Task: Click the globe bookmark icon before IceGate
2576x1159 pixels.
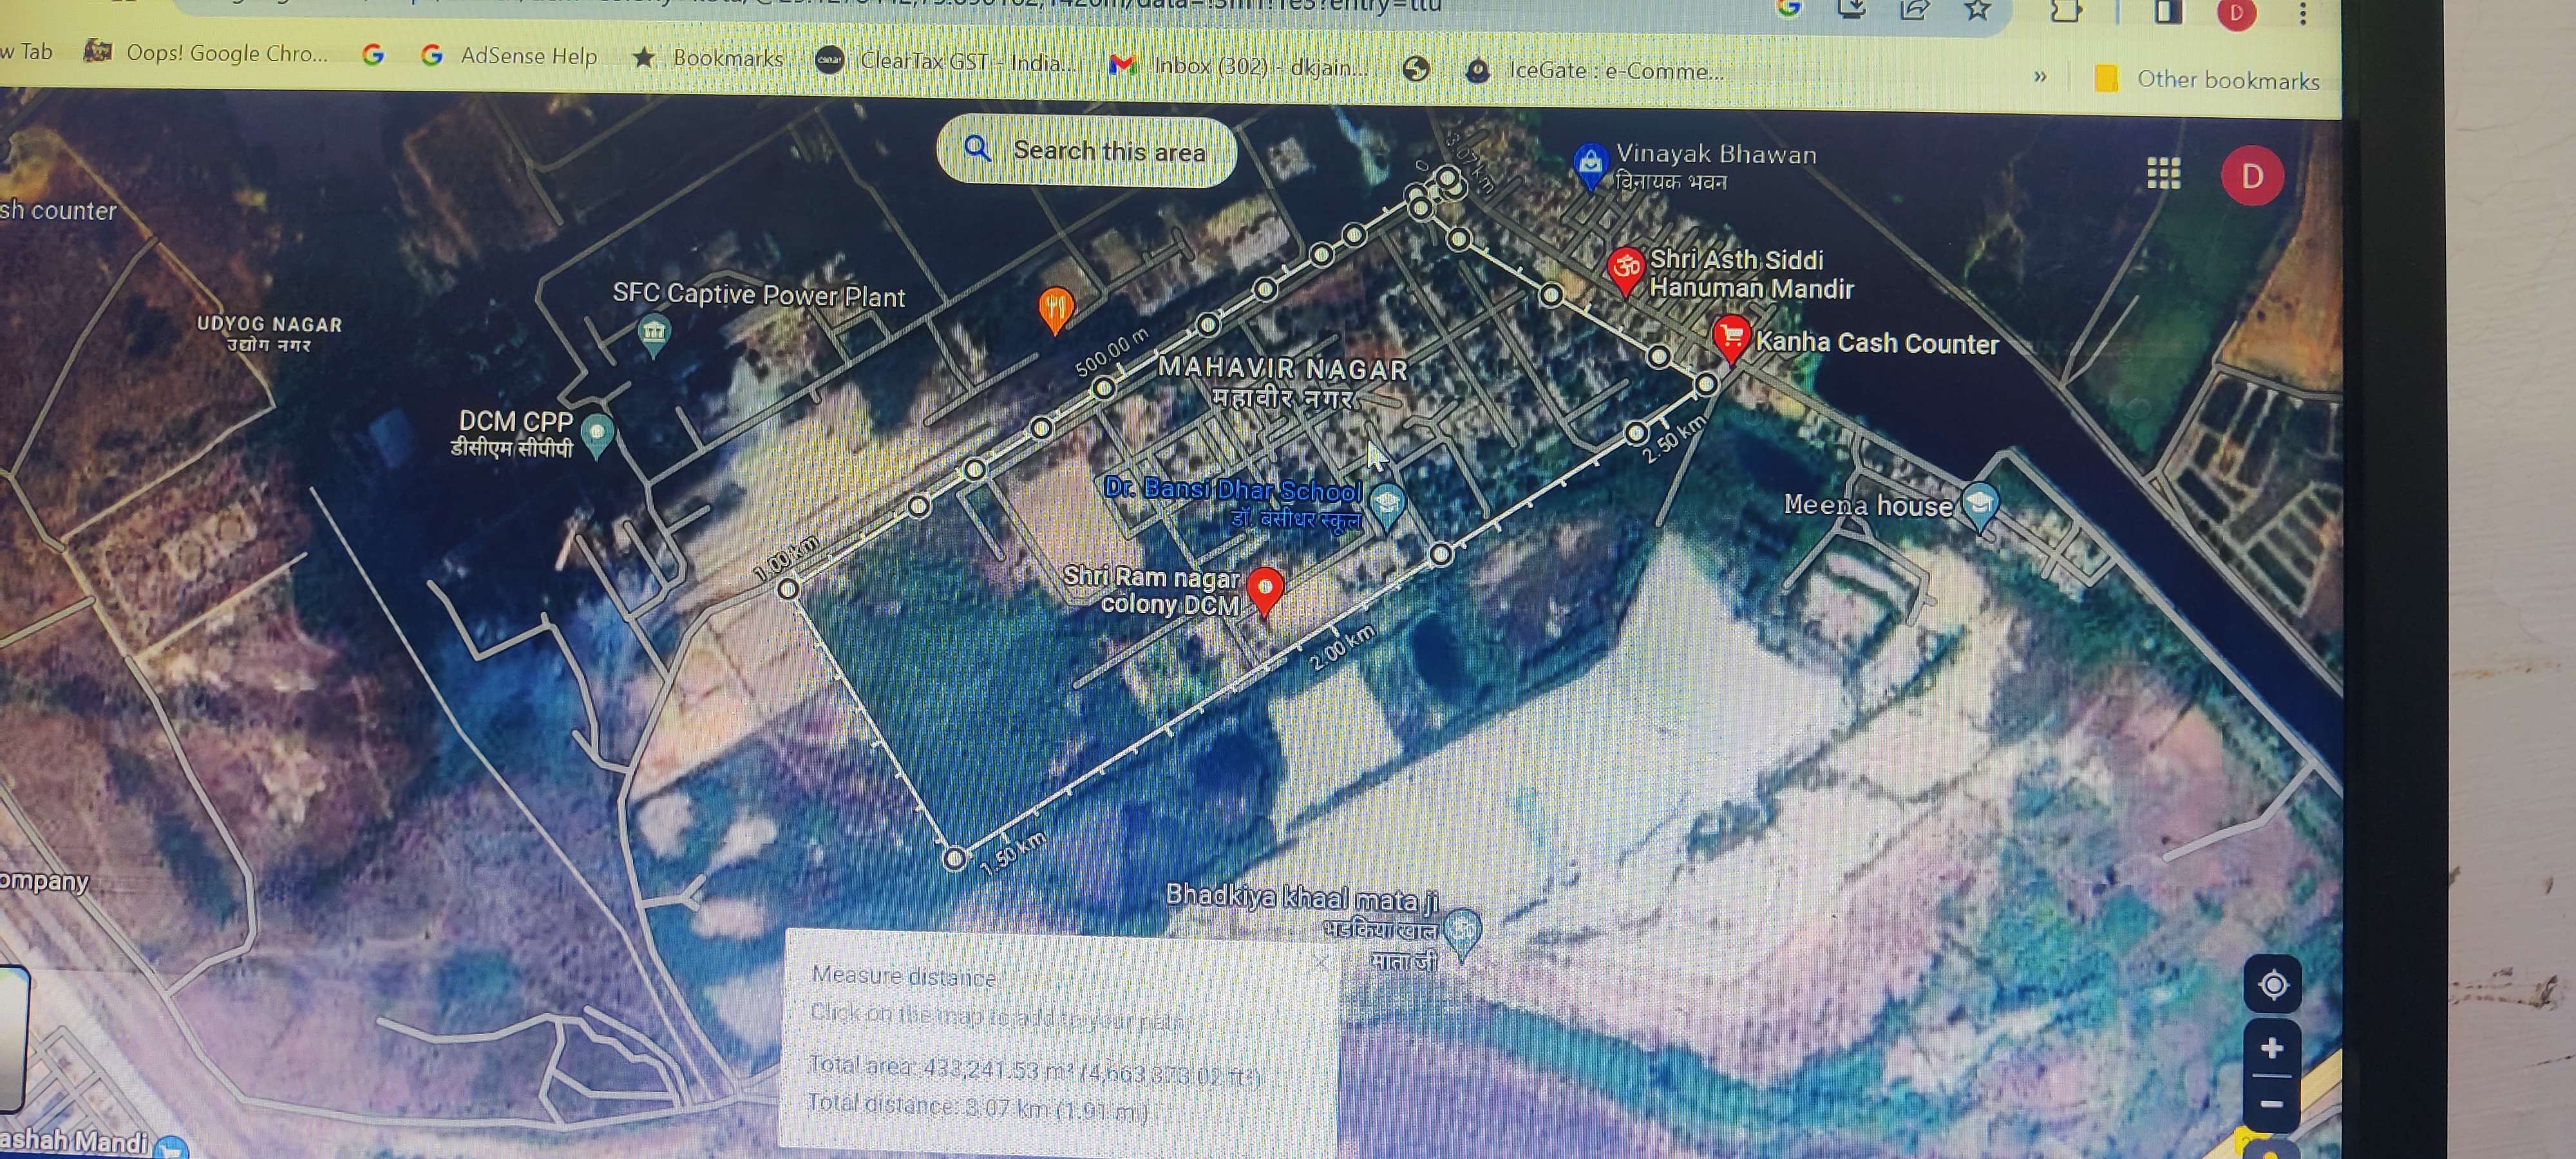Action: 1415,68
